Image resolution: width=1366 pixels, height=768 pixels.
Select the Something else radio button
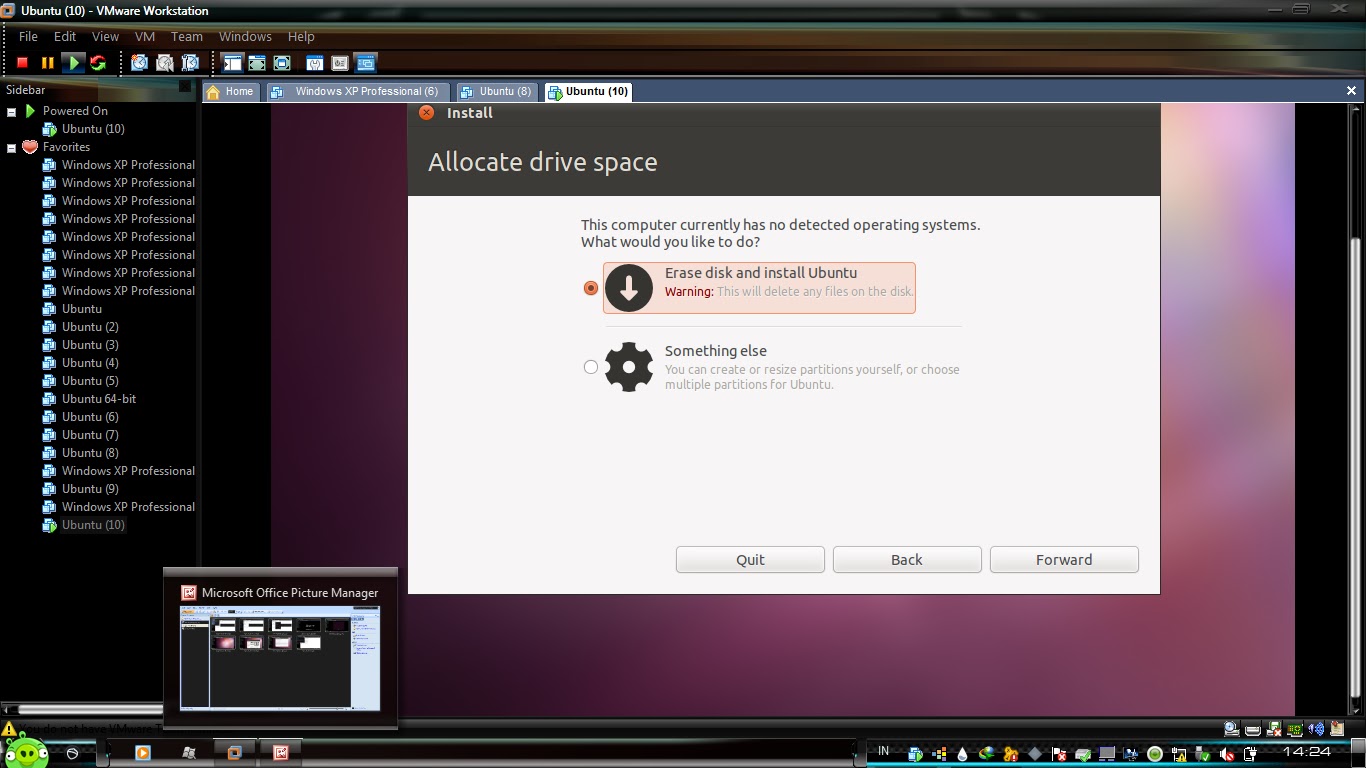click(x=591, y=367)
